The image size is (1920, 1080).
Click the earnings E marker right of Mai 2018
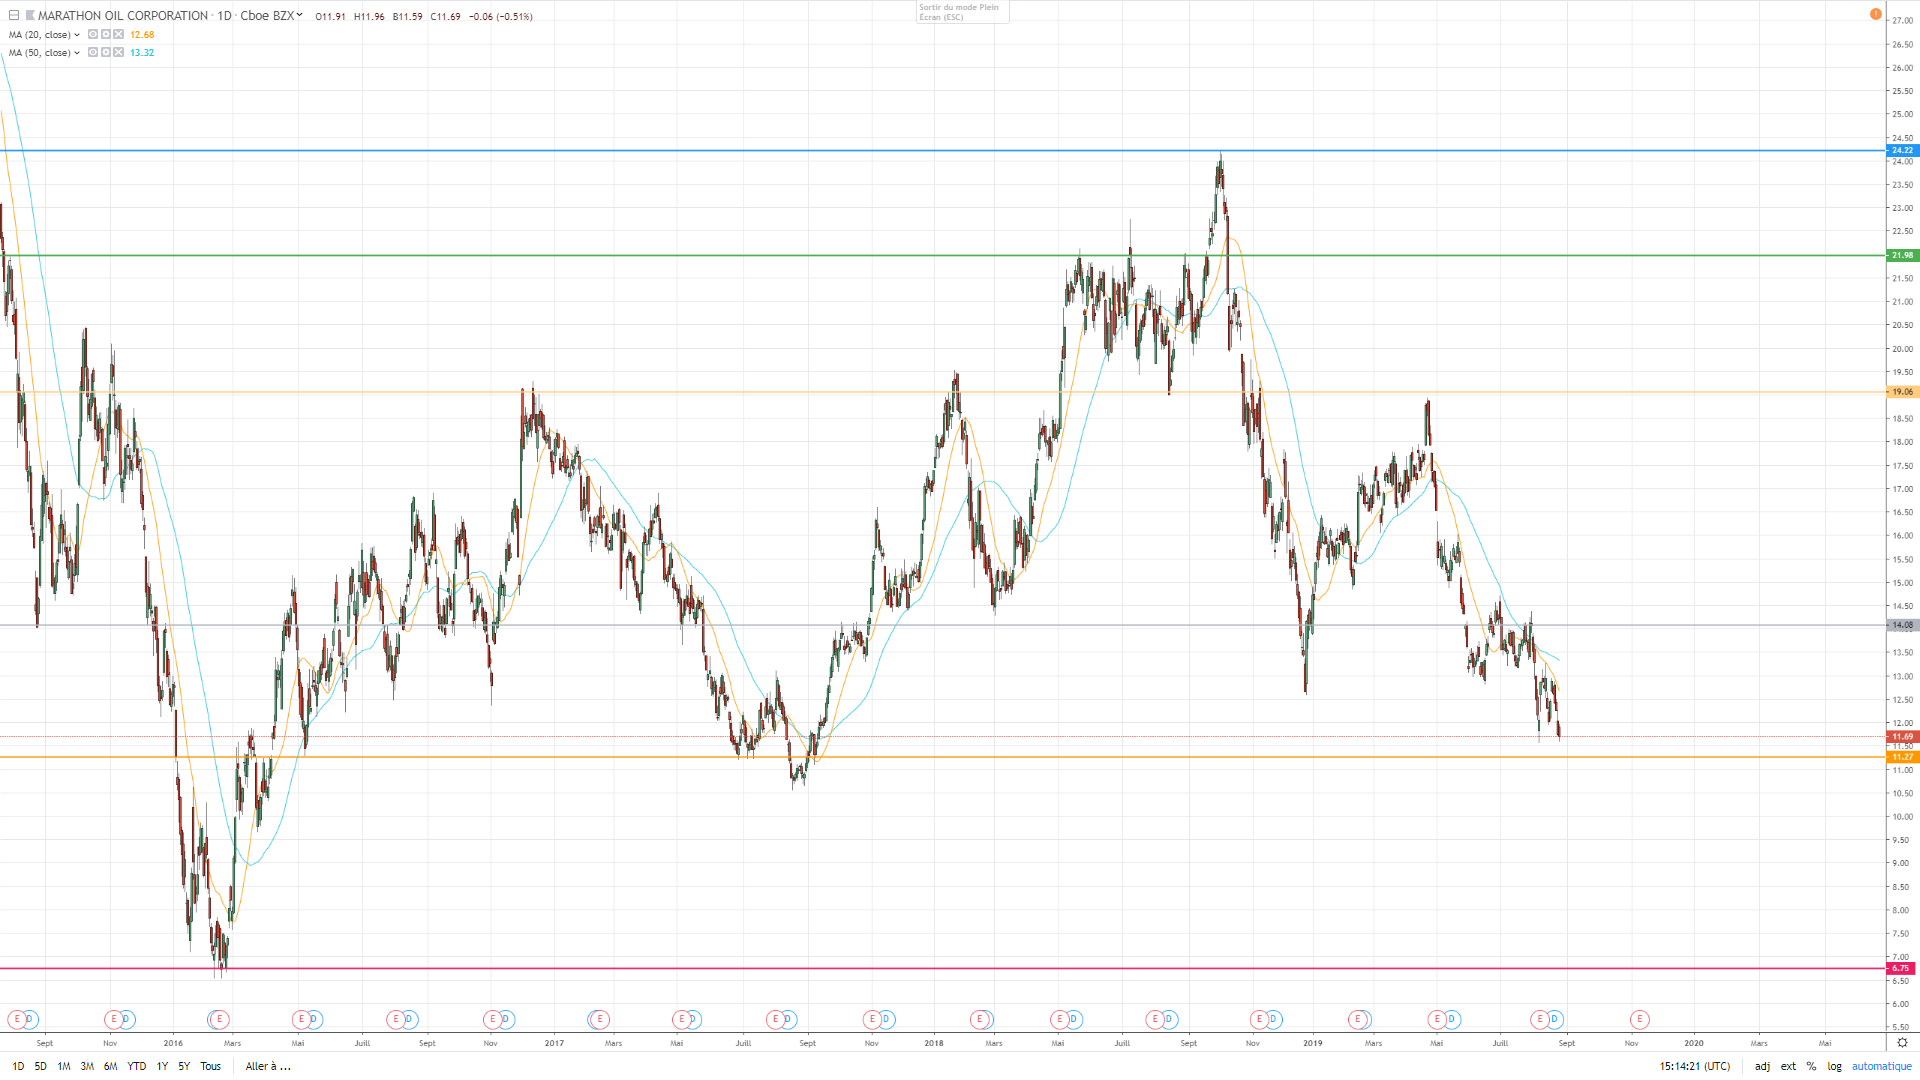(1059, 1020)
